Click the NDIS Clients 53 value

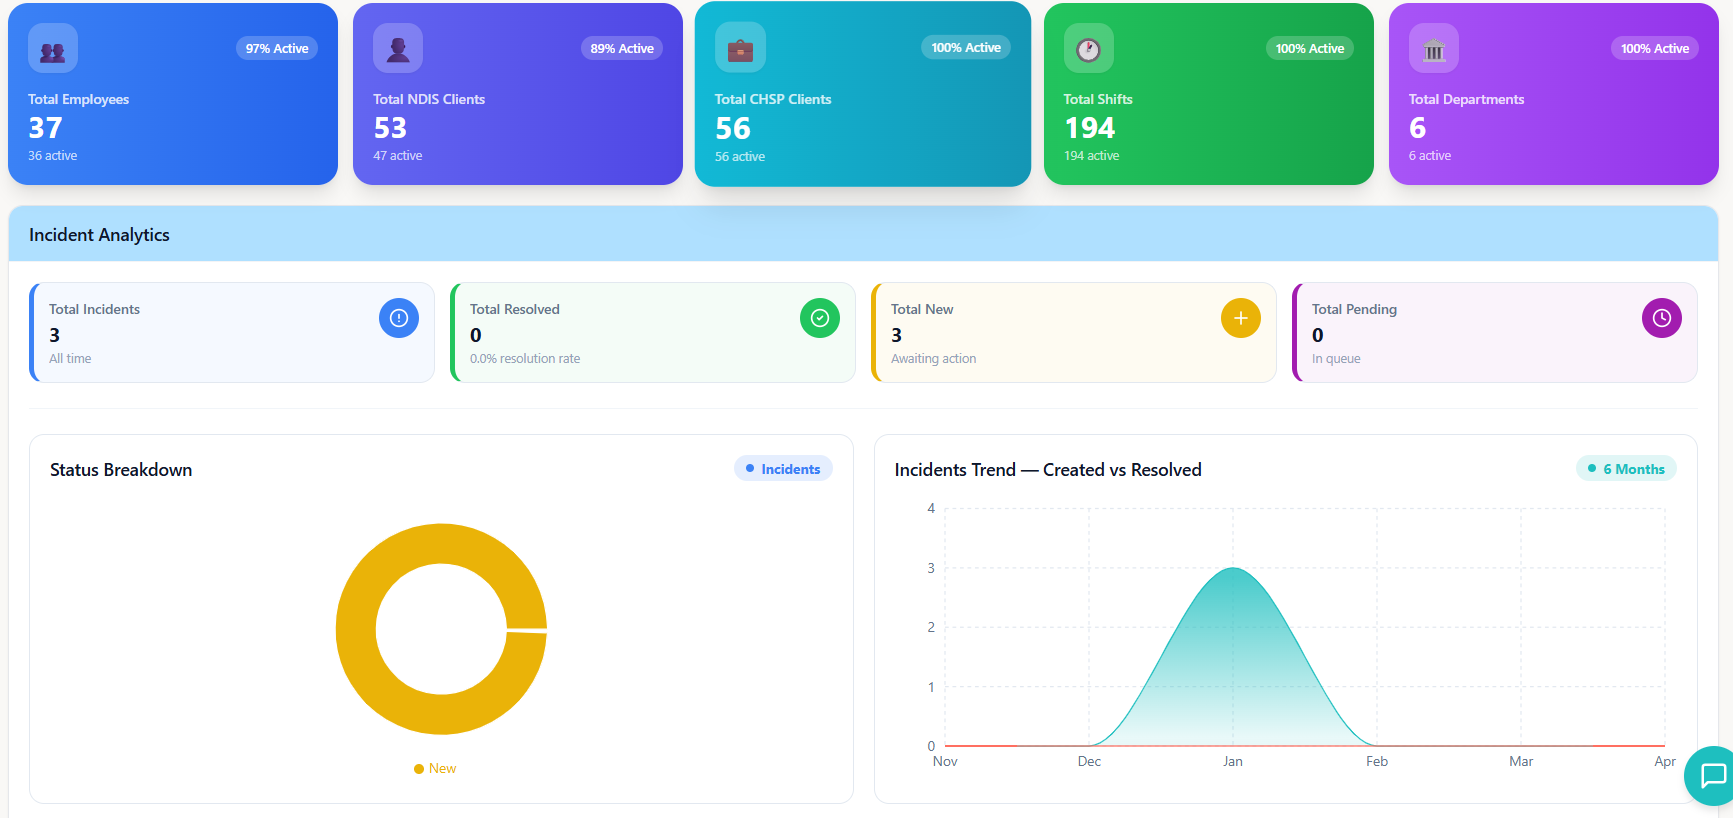[x=390, y=128]
